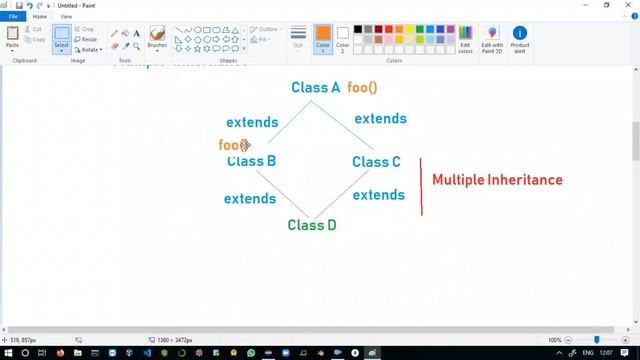Select the Text tool
This screenshot has width=640, height=360.
coord(136,33)
